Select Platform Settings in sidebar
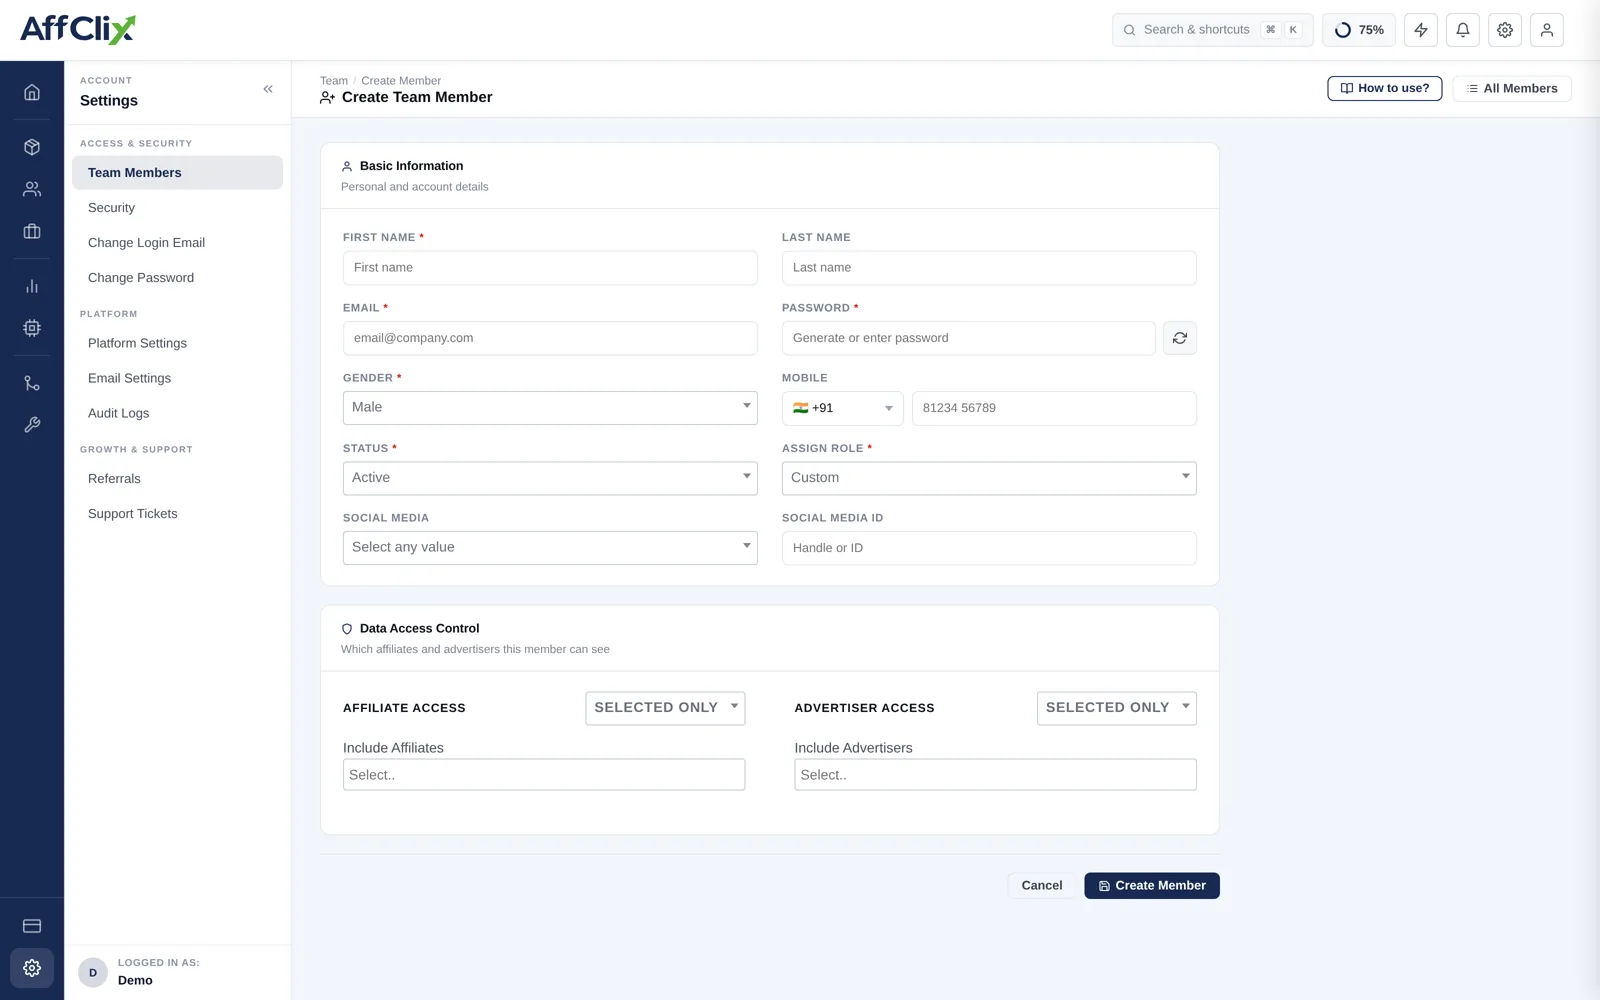The image size is (1600, 1000). click(177, 343)
